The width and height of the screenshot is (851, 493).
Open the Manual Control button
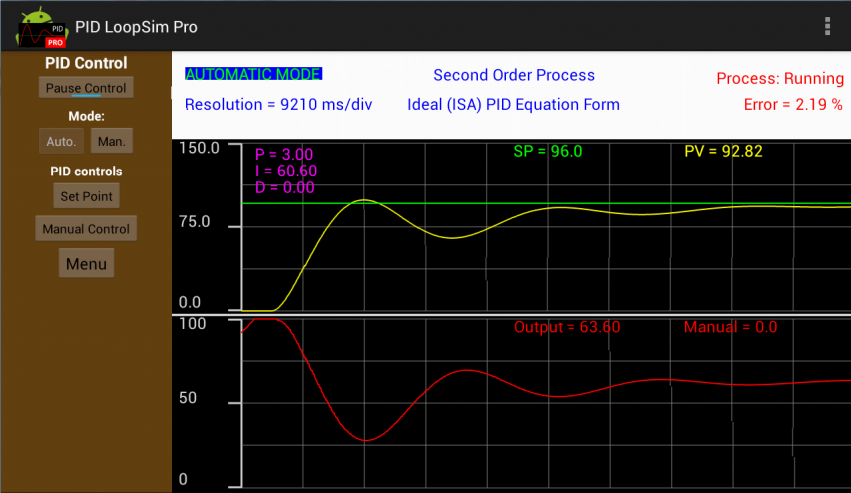tap(86, 229)
